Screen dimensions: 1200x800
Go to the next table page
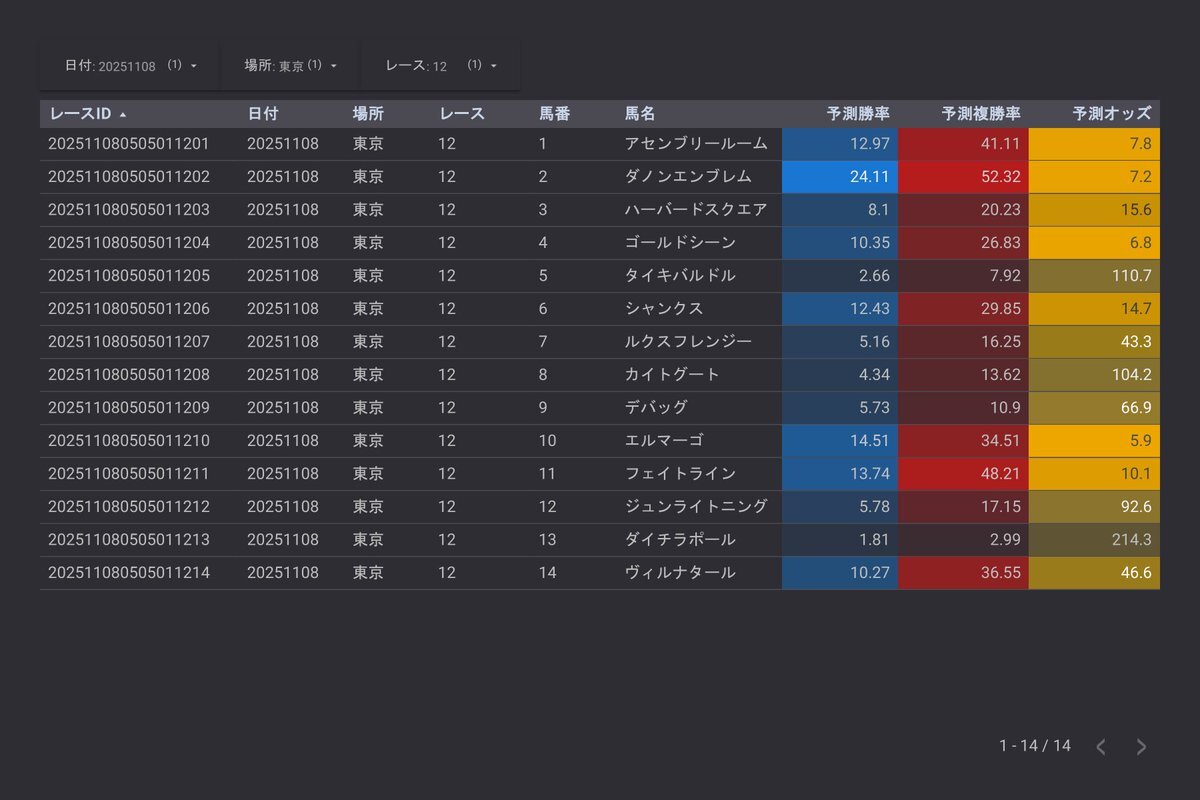pos(1141,747)
